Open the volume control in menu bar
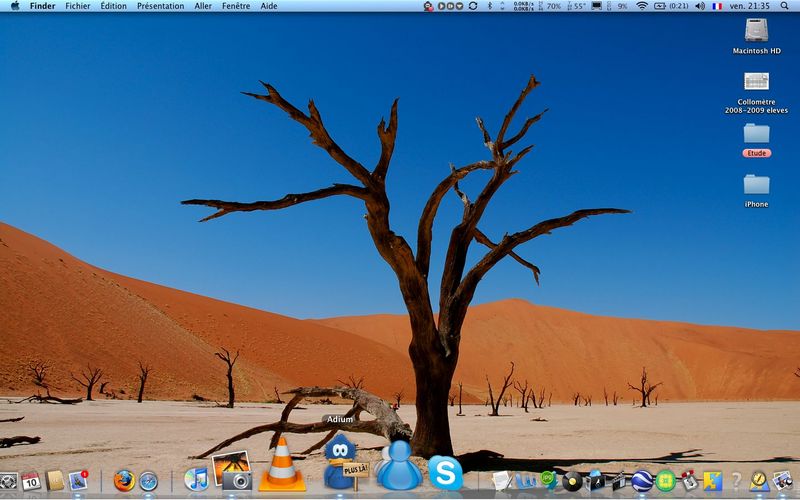This screenshot has width=800, height=500. 700,6
